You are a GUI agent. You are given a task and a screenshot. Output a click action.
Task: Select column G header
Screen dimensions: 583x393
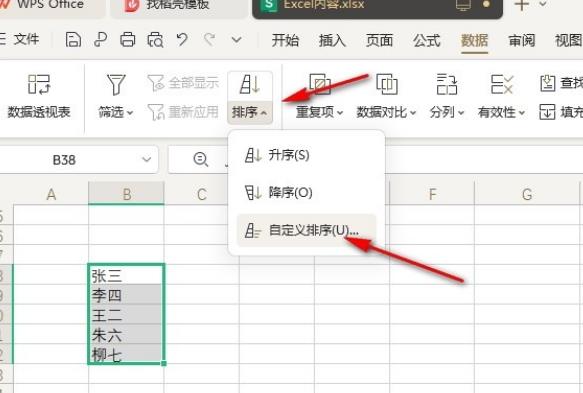527,193
